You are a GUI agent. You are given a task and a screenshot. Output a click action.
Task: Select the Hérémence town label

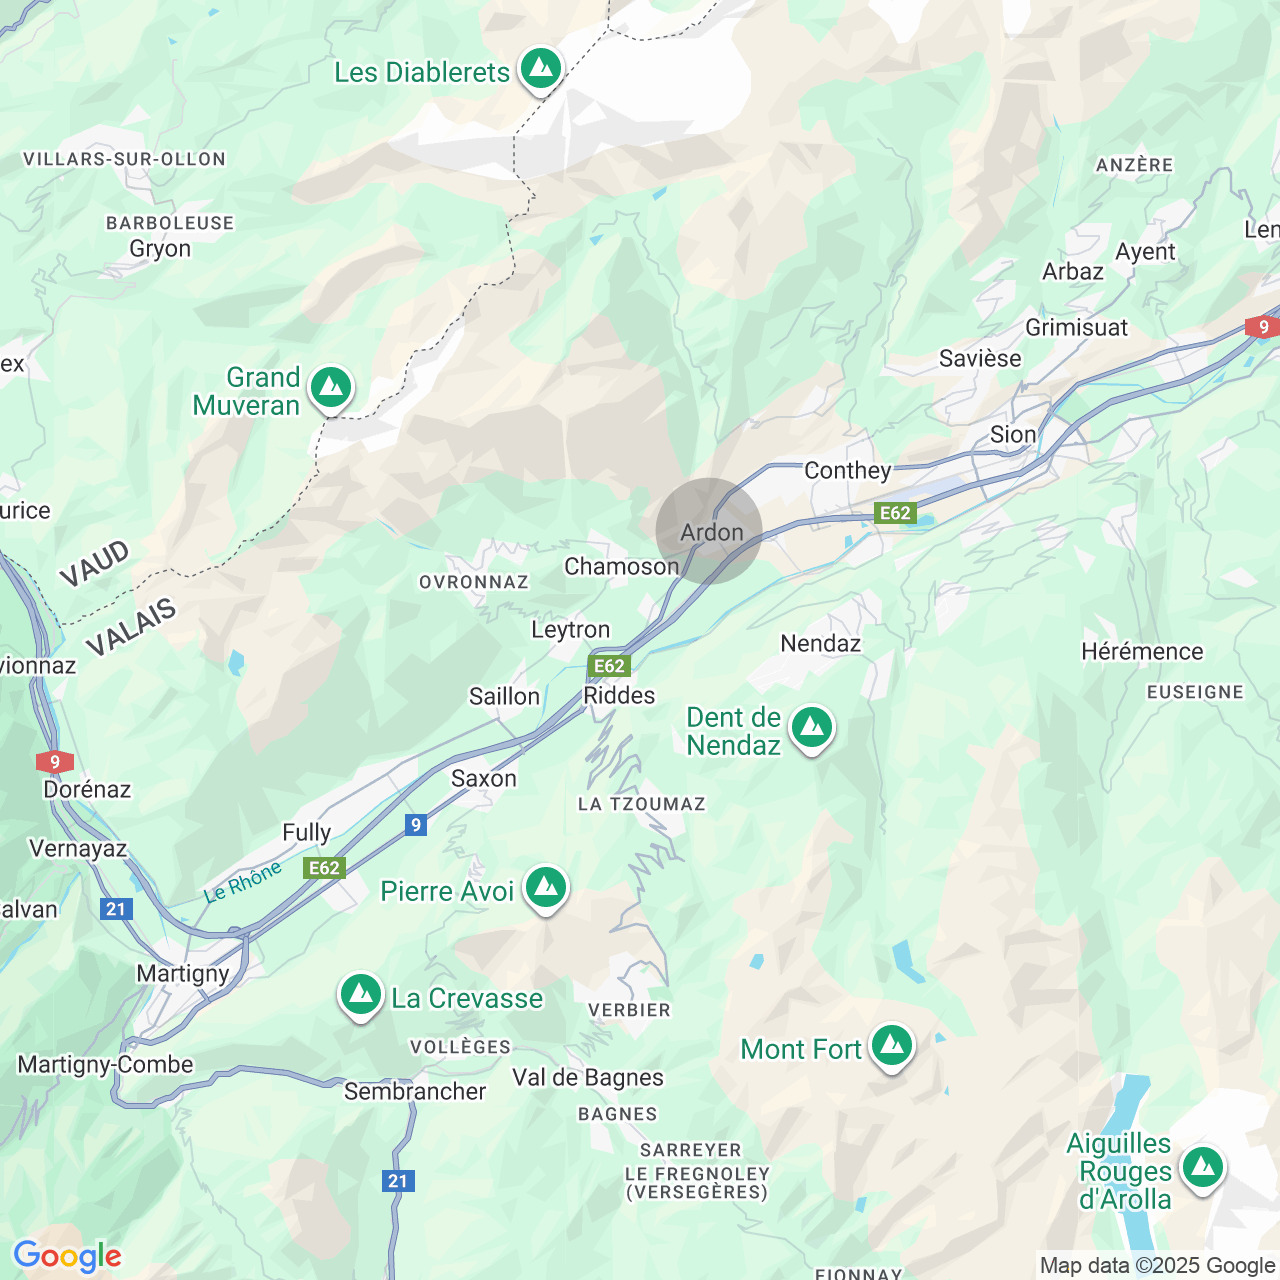(x=1142, y=651)
